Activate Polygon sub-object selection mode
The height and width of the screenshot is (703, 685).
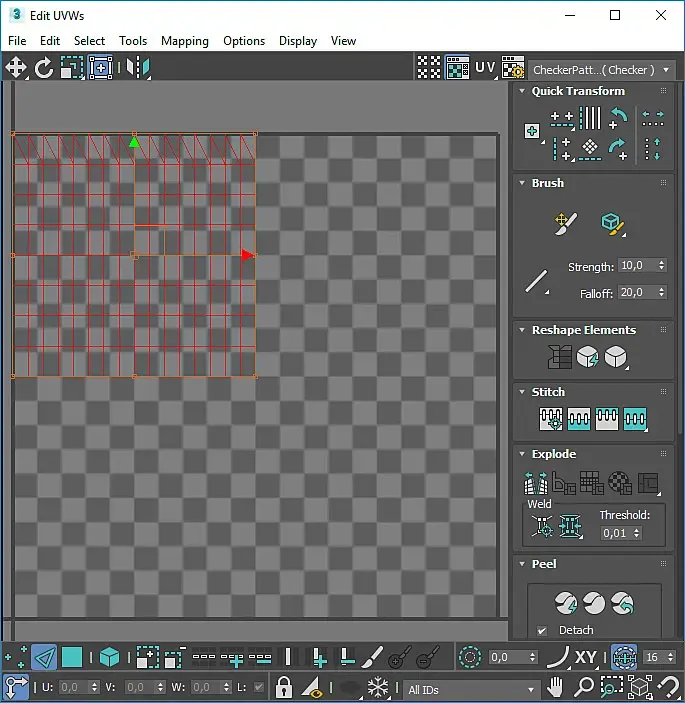[72, 657]
